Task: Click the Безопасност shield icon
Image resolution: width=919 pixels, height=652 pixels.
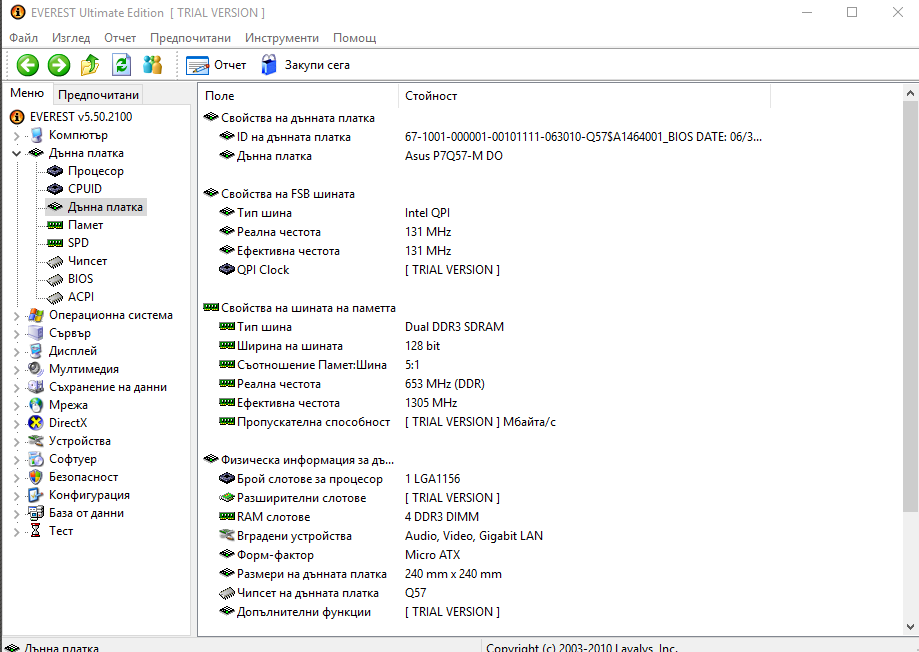Action: click(36, 477)
